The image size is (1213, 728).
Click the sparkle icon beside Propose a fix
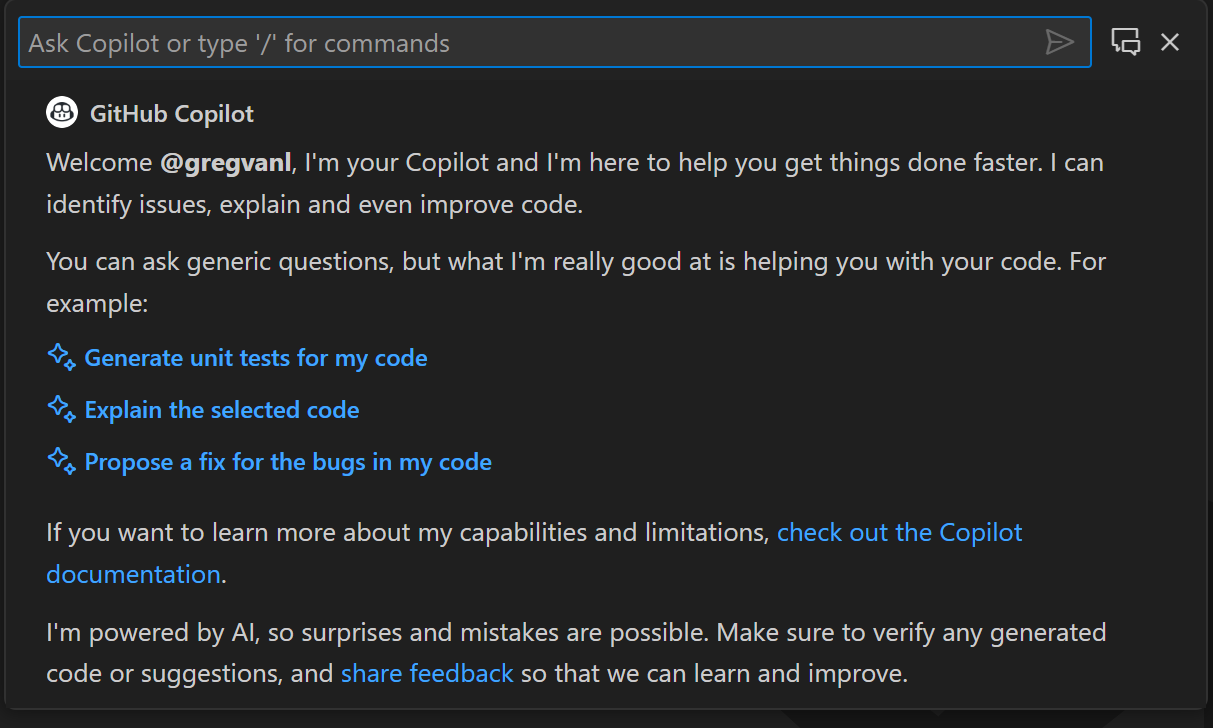coord(60,461)
